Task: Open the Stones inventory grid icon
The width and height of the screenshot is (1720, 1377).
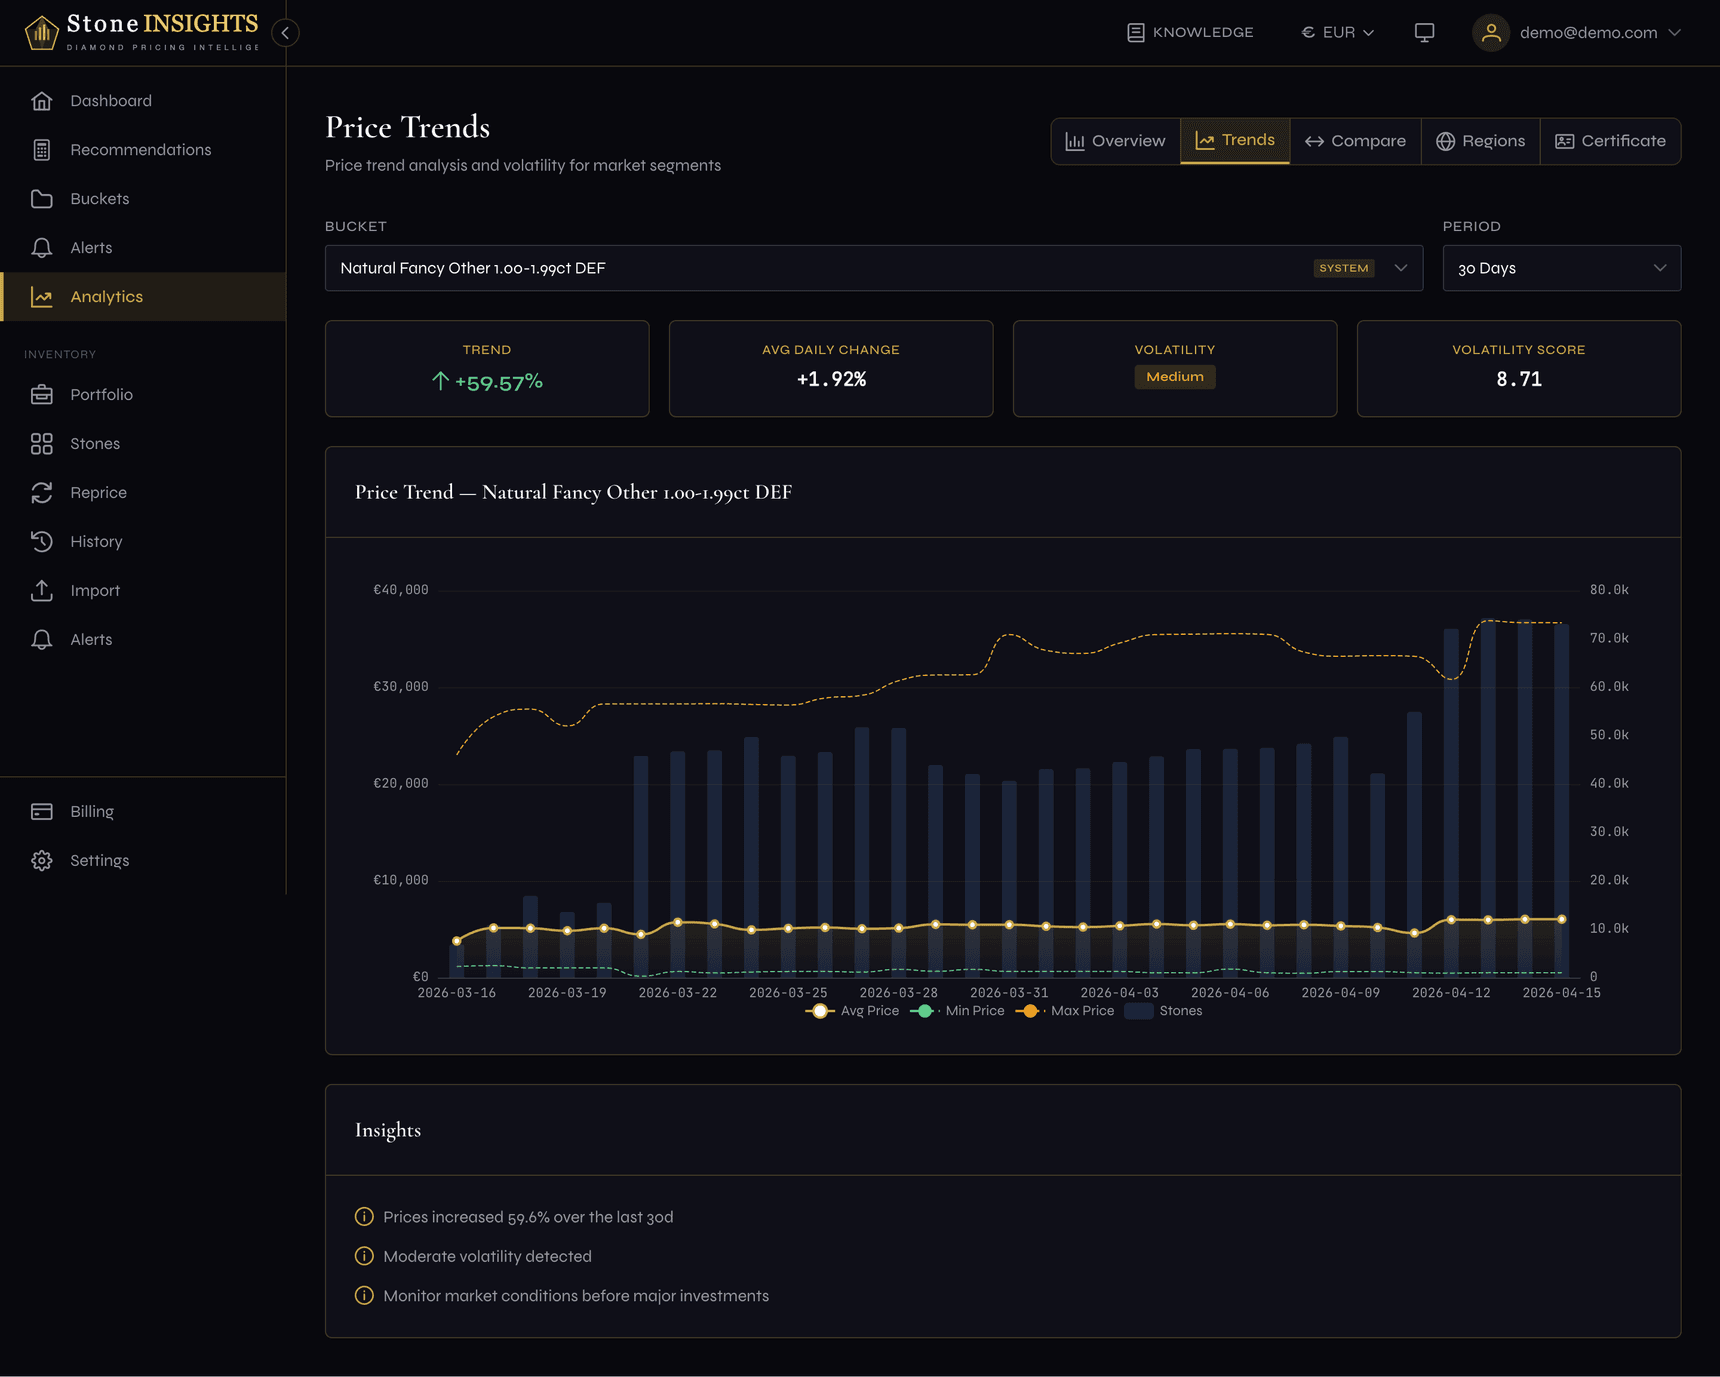Action: pos(42,443)
